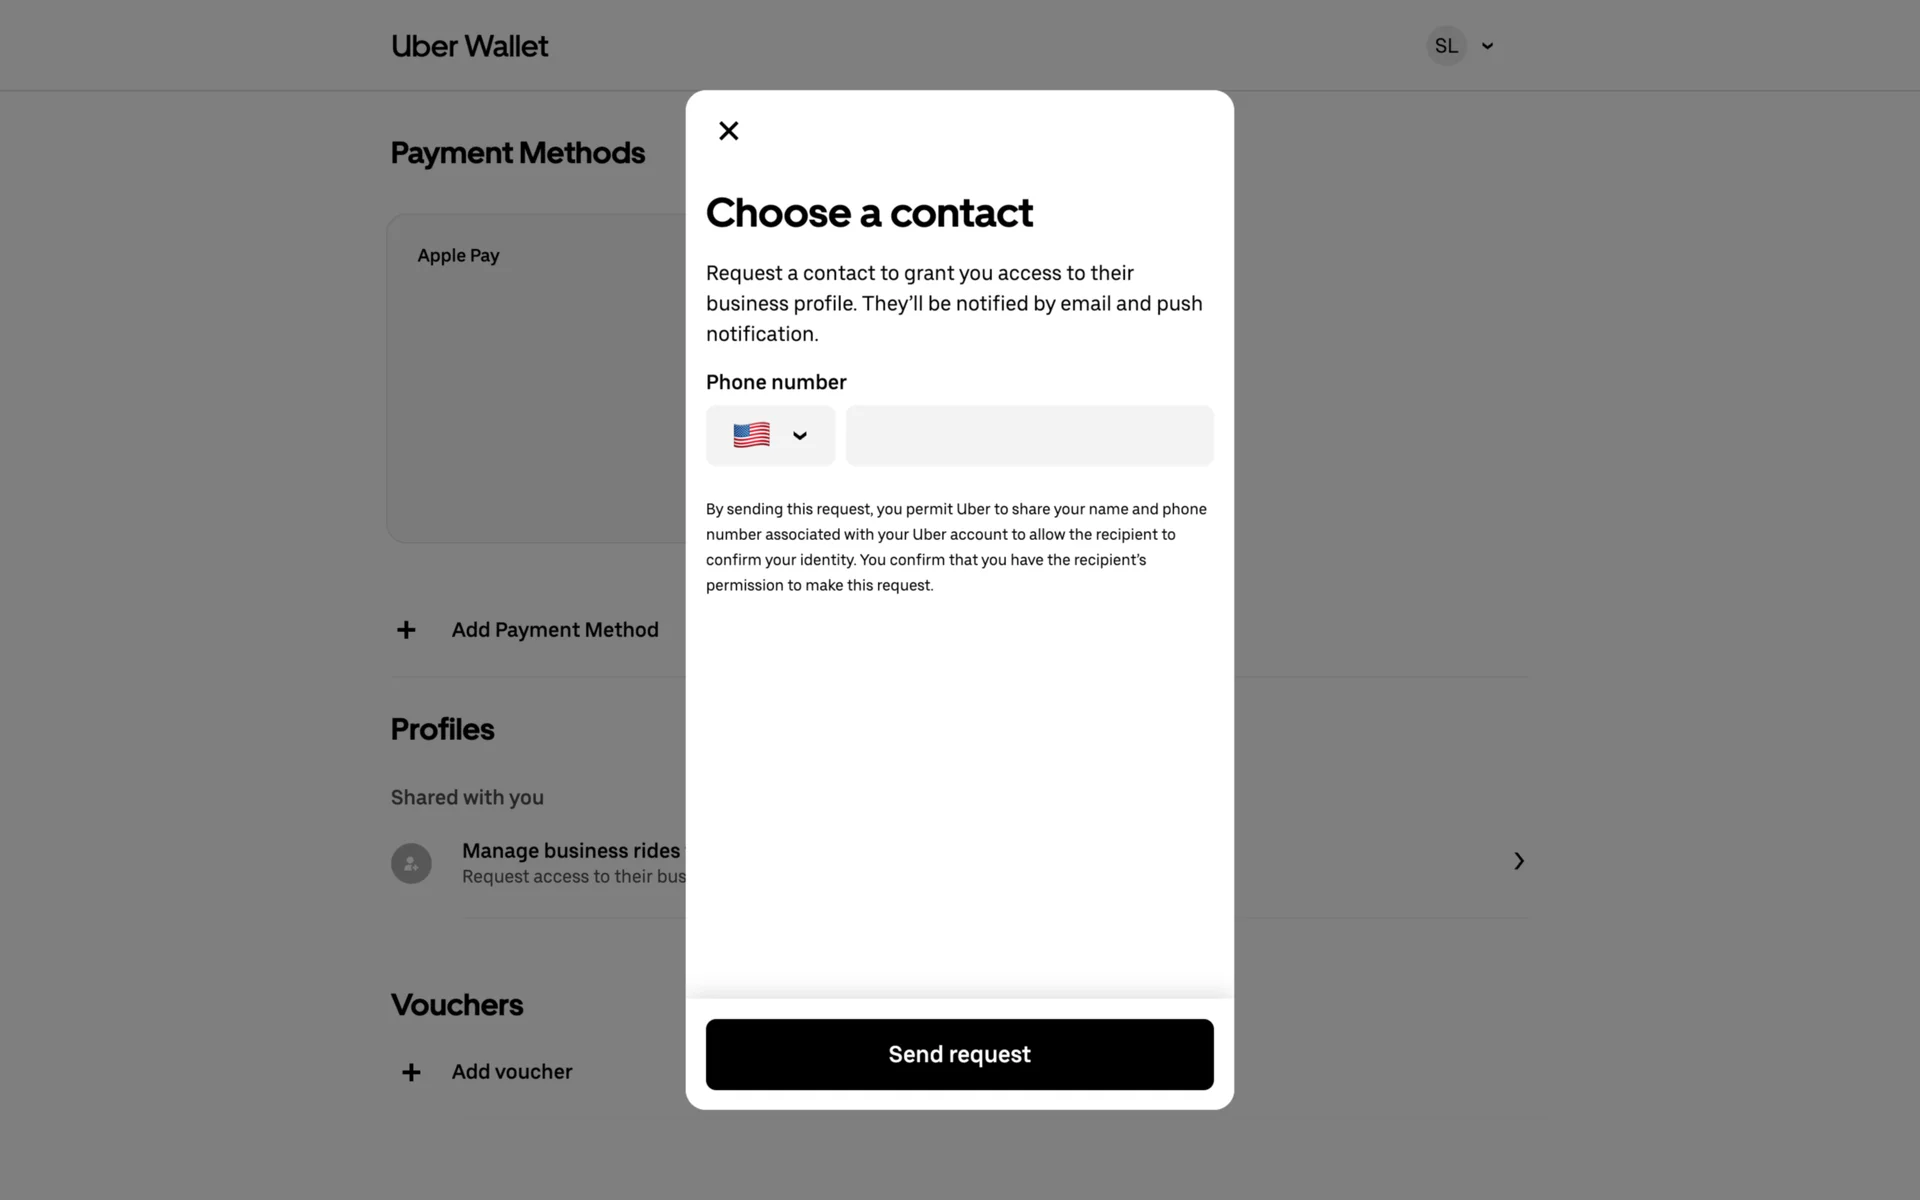Close the Choose a contact dialog
This screenshot has height=1200, width=1920.
point(729,131)
